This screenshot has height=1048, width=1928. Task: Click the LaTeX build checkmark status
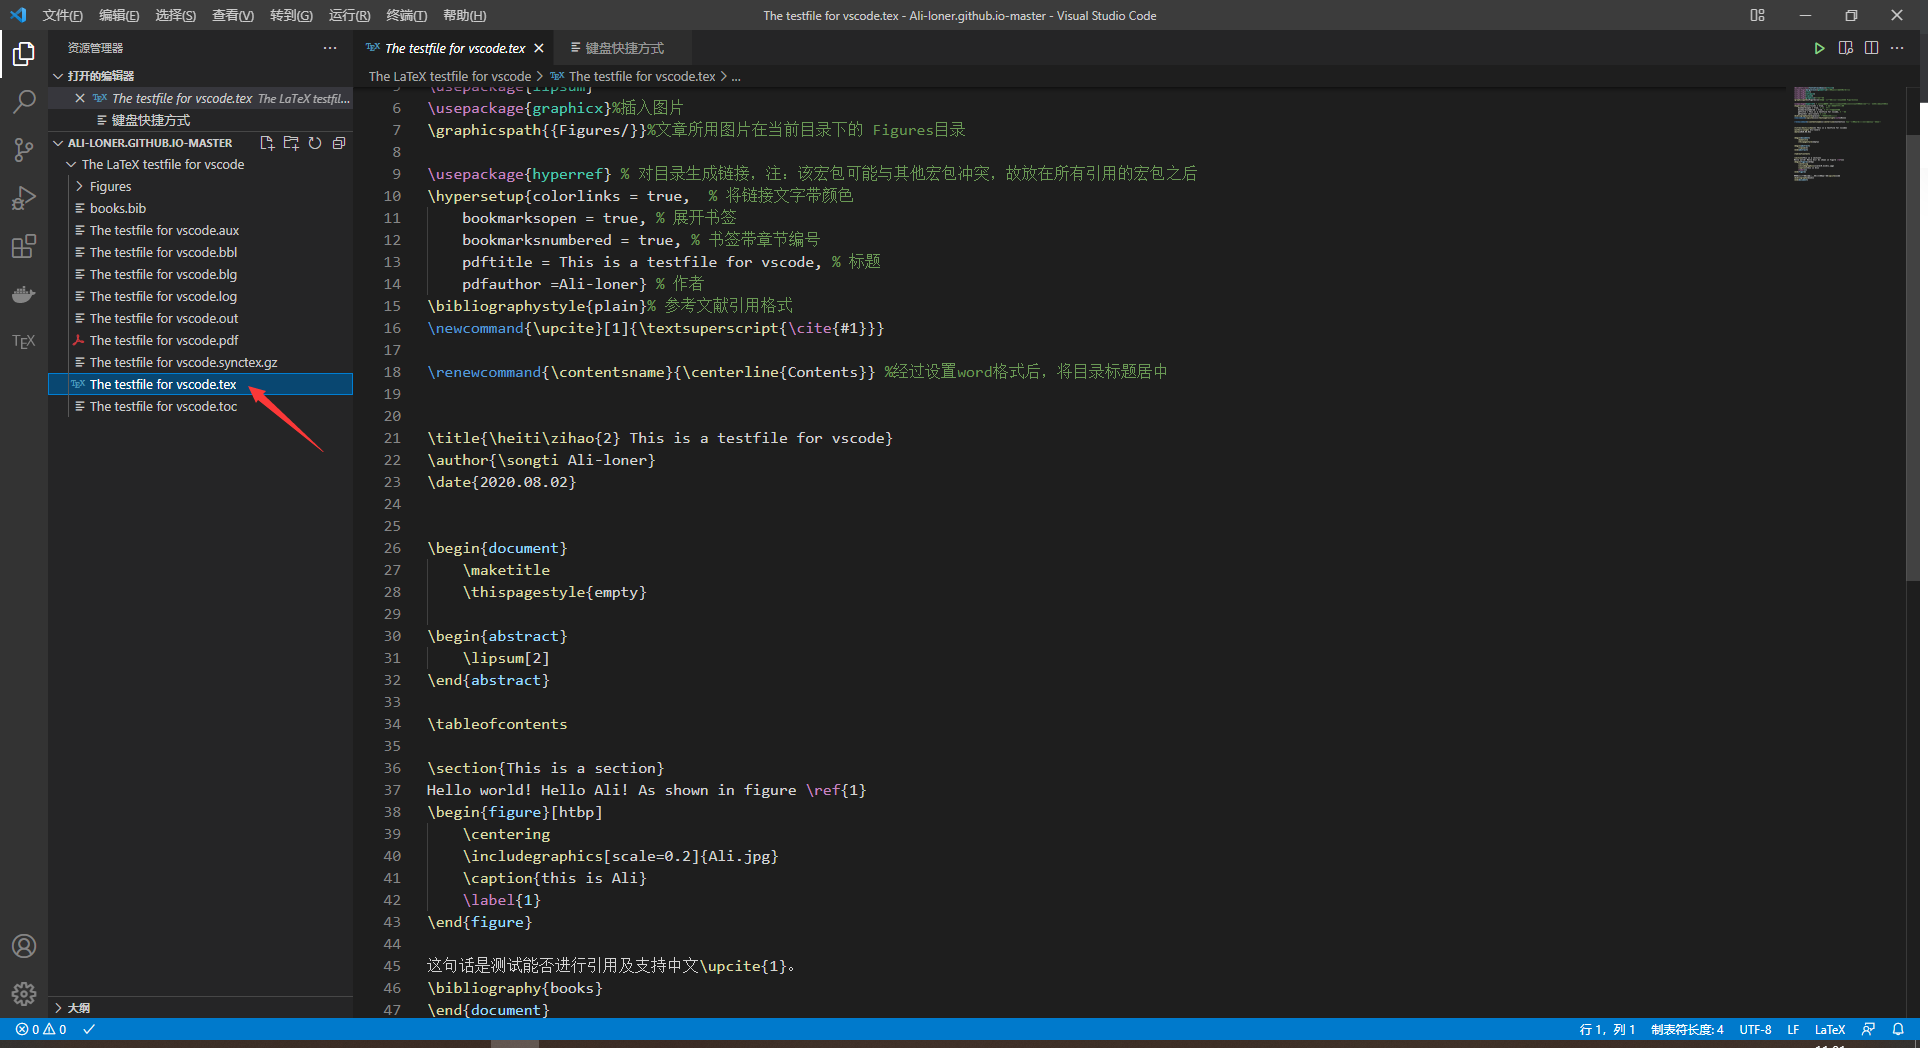point(89,1029)
